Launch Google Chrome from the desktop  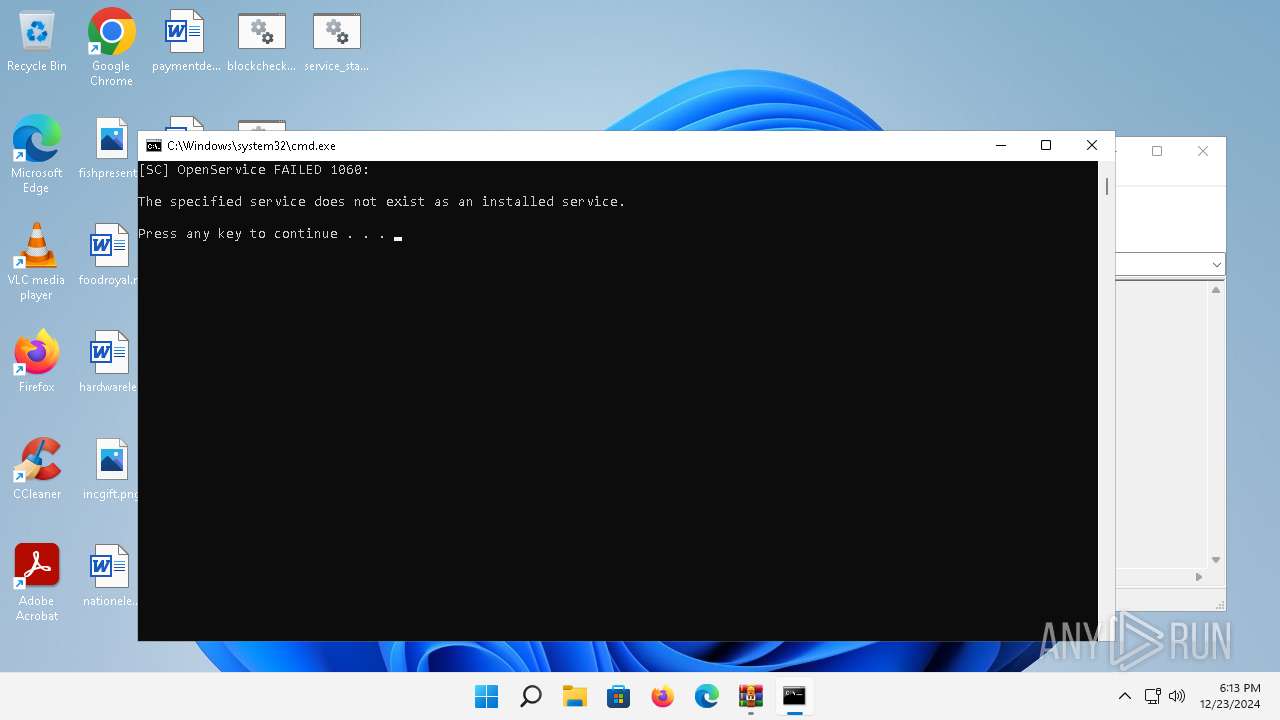[111, 47]
